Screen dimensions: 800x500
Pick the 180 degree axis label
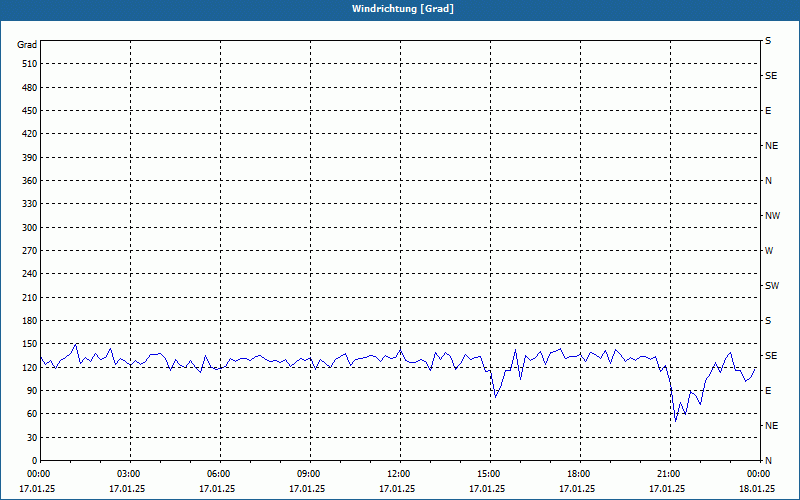click(x=30, y=321)
